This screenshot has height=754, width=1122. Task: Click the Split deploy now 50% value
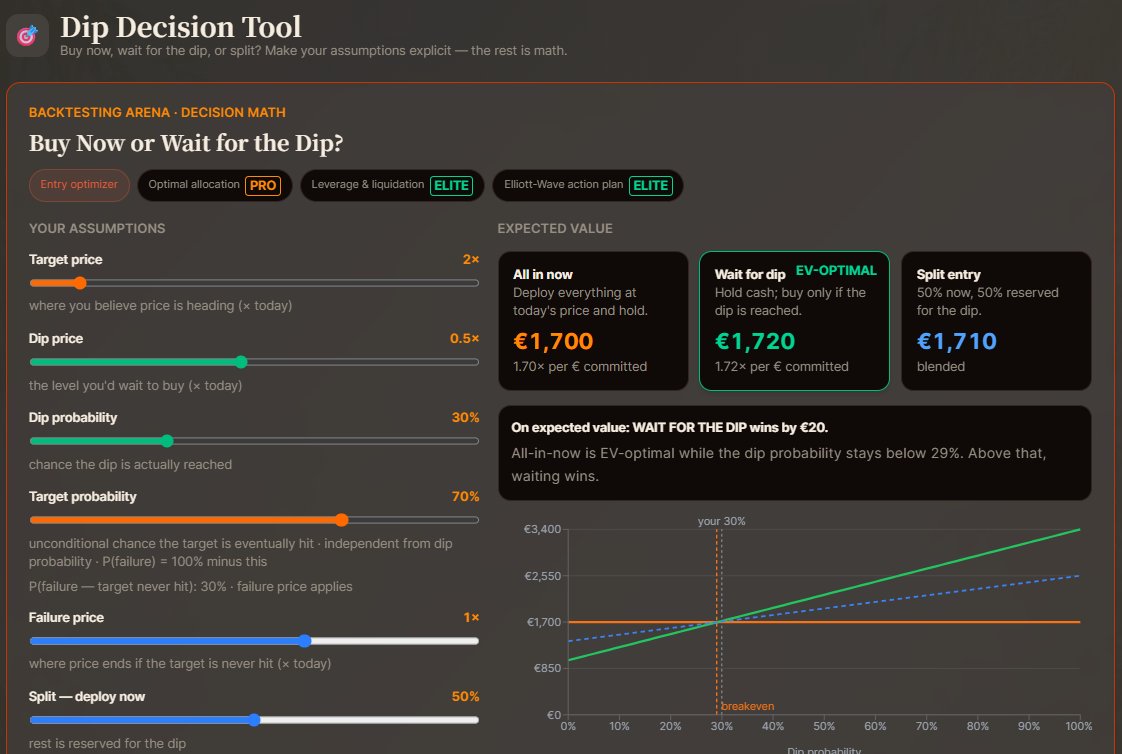point(465,696)
